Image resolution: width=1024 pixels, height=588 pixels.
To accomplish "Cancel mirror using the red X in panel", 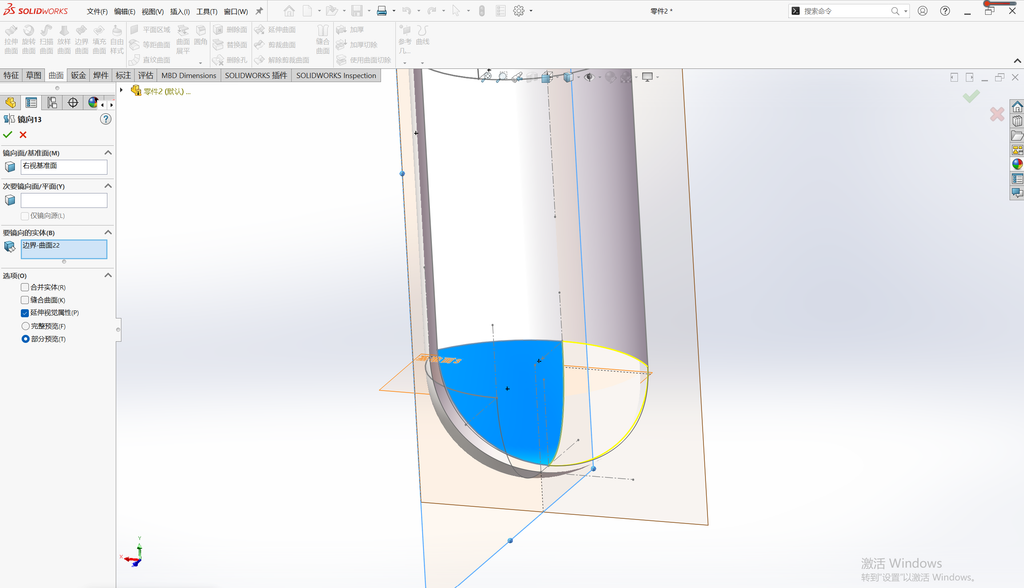I will [23, 135].
